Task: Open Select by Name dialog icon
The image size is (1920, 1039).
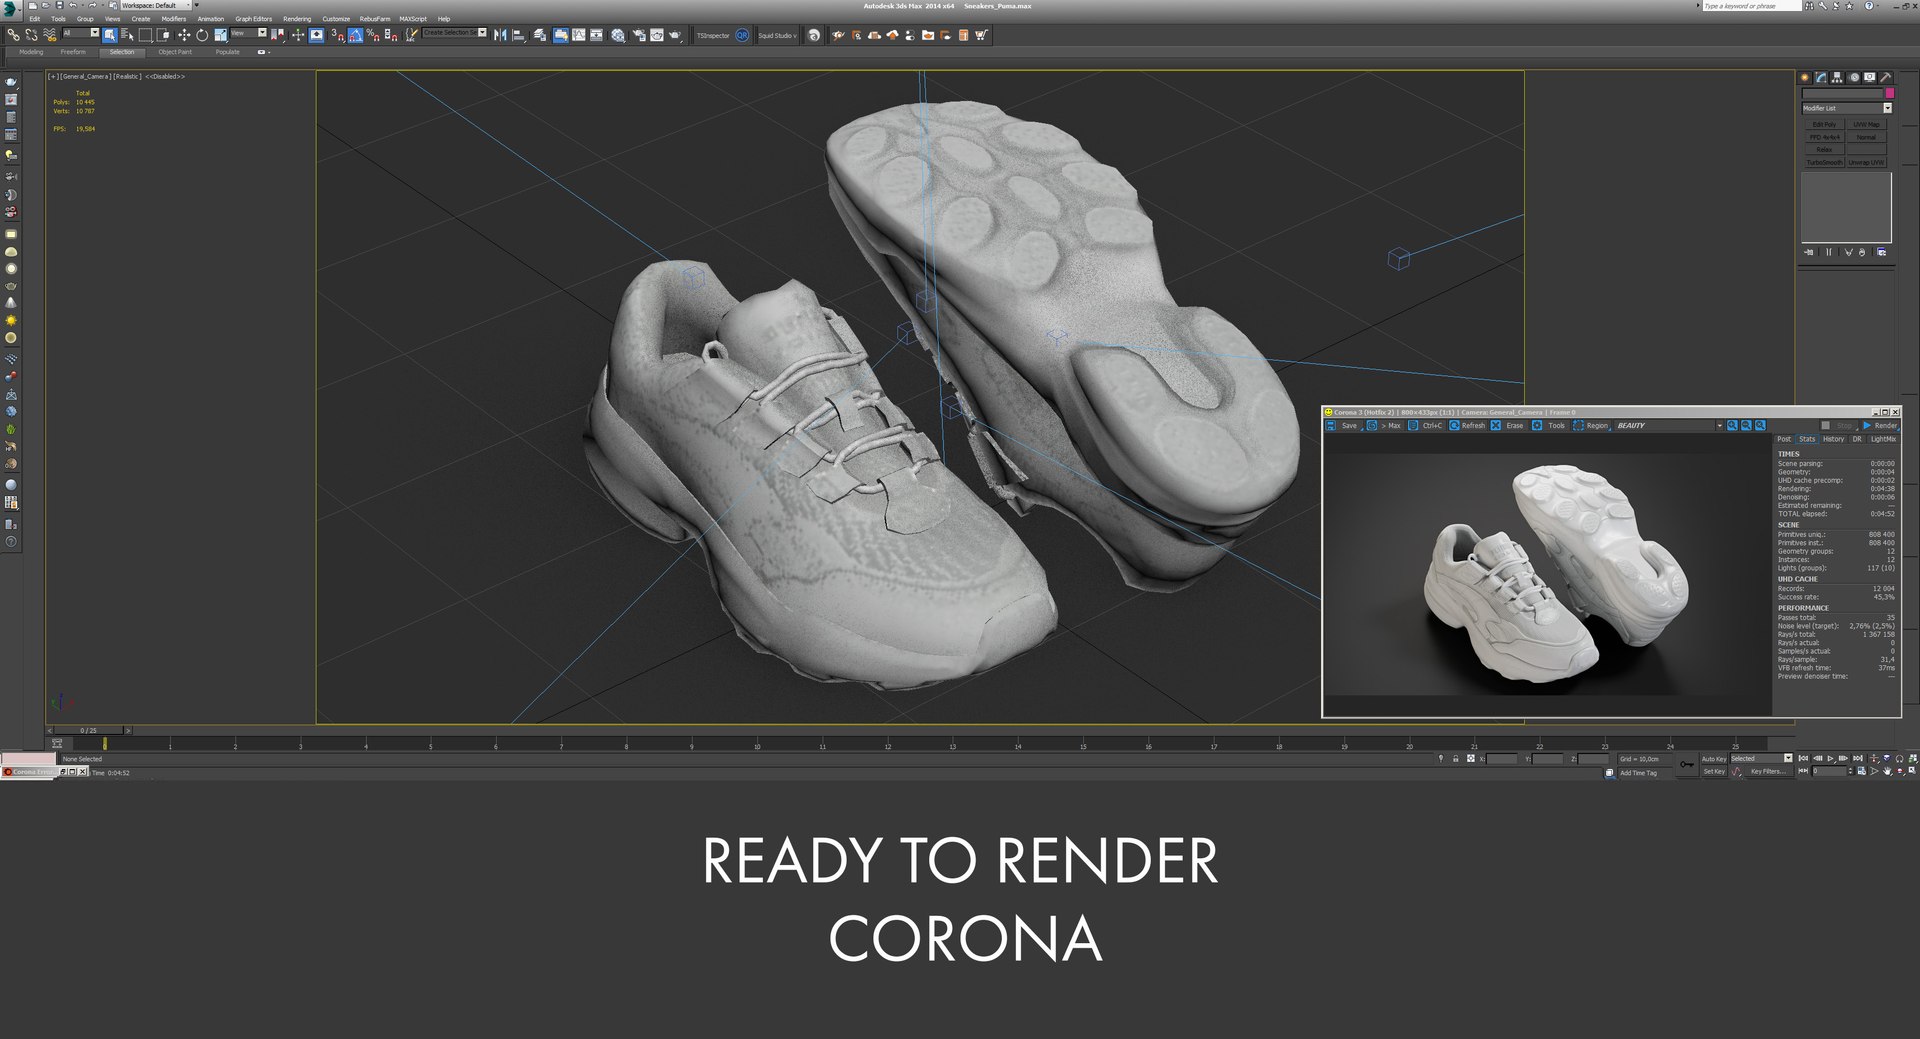Action: coord(127,35)
